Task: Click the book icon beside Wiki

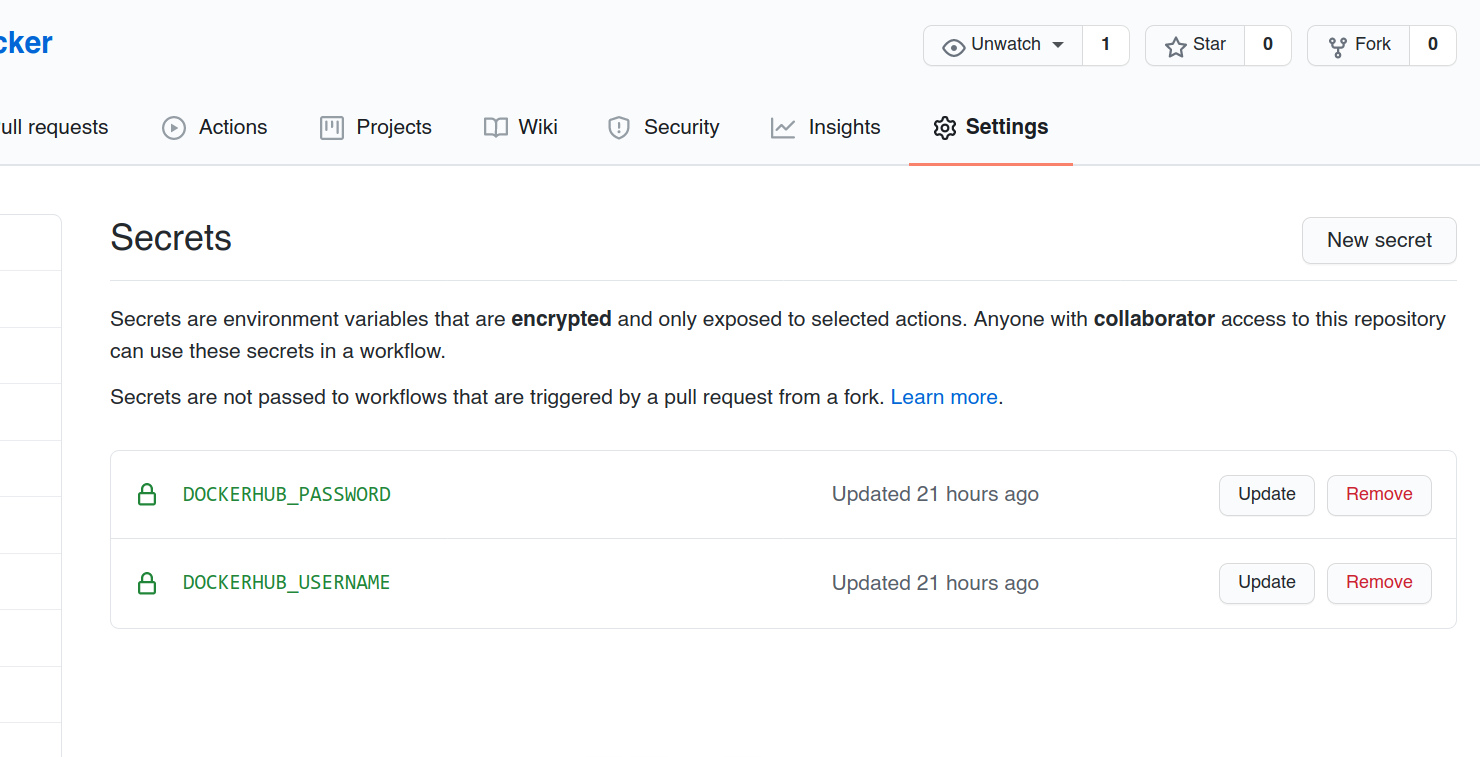Action: (496, 128)
